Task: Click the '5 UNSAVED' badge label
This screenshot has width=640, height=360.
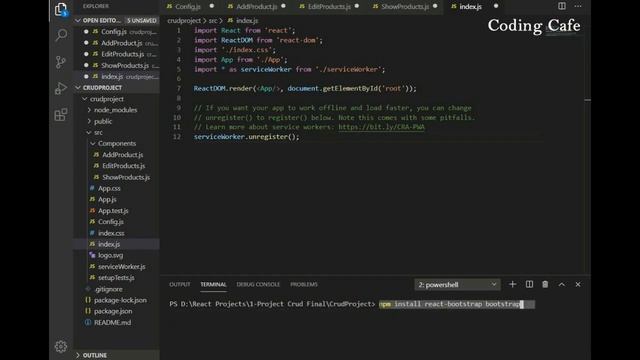Action: click(142, 20)
